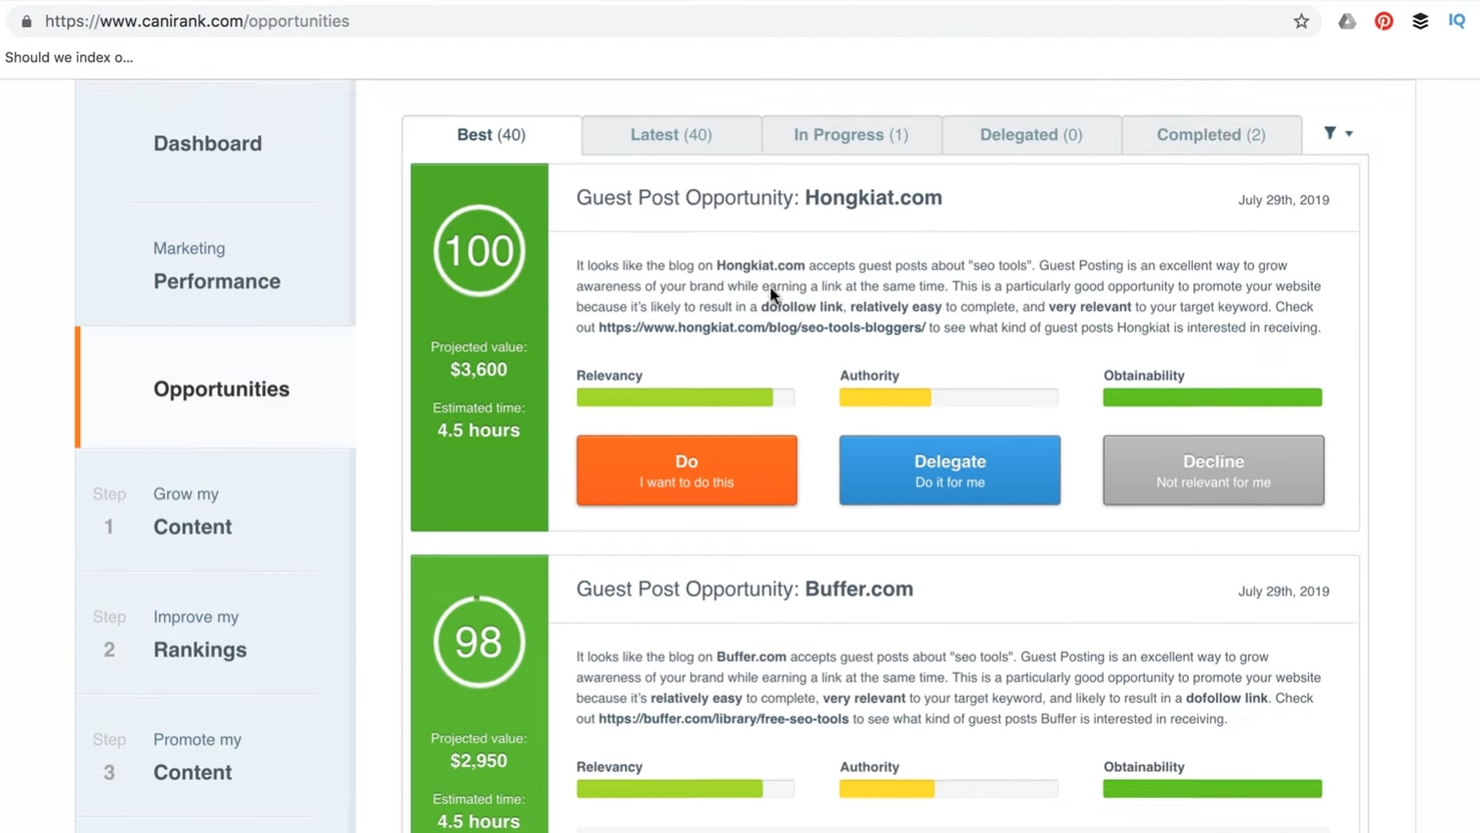The width and height of the screenshot is (1480, 833).
Task: Go to Marketing Performance
Action: (x=216, y=265)
